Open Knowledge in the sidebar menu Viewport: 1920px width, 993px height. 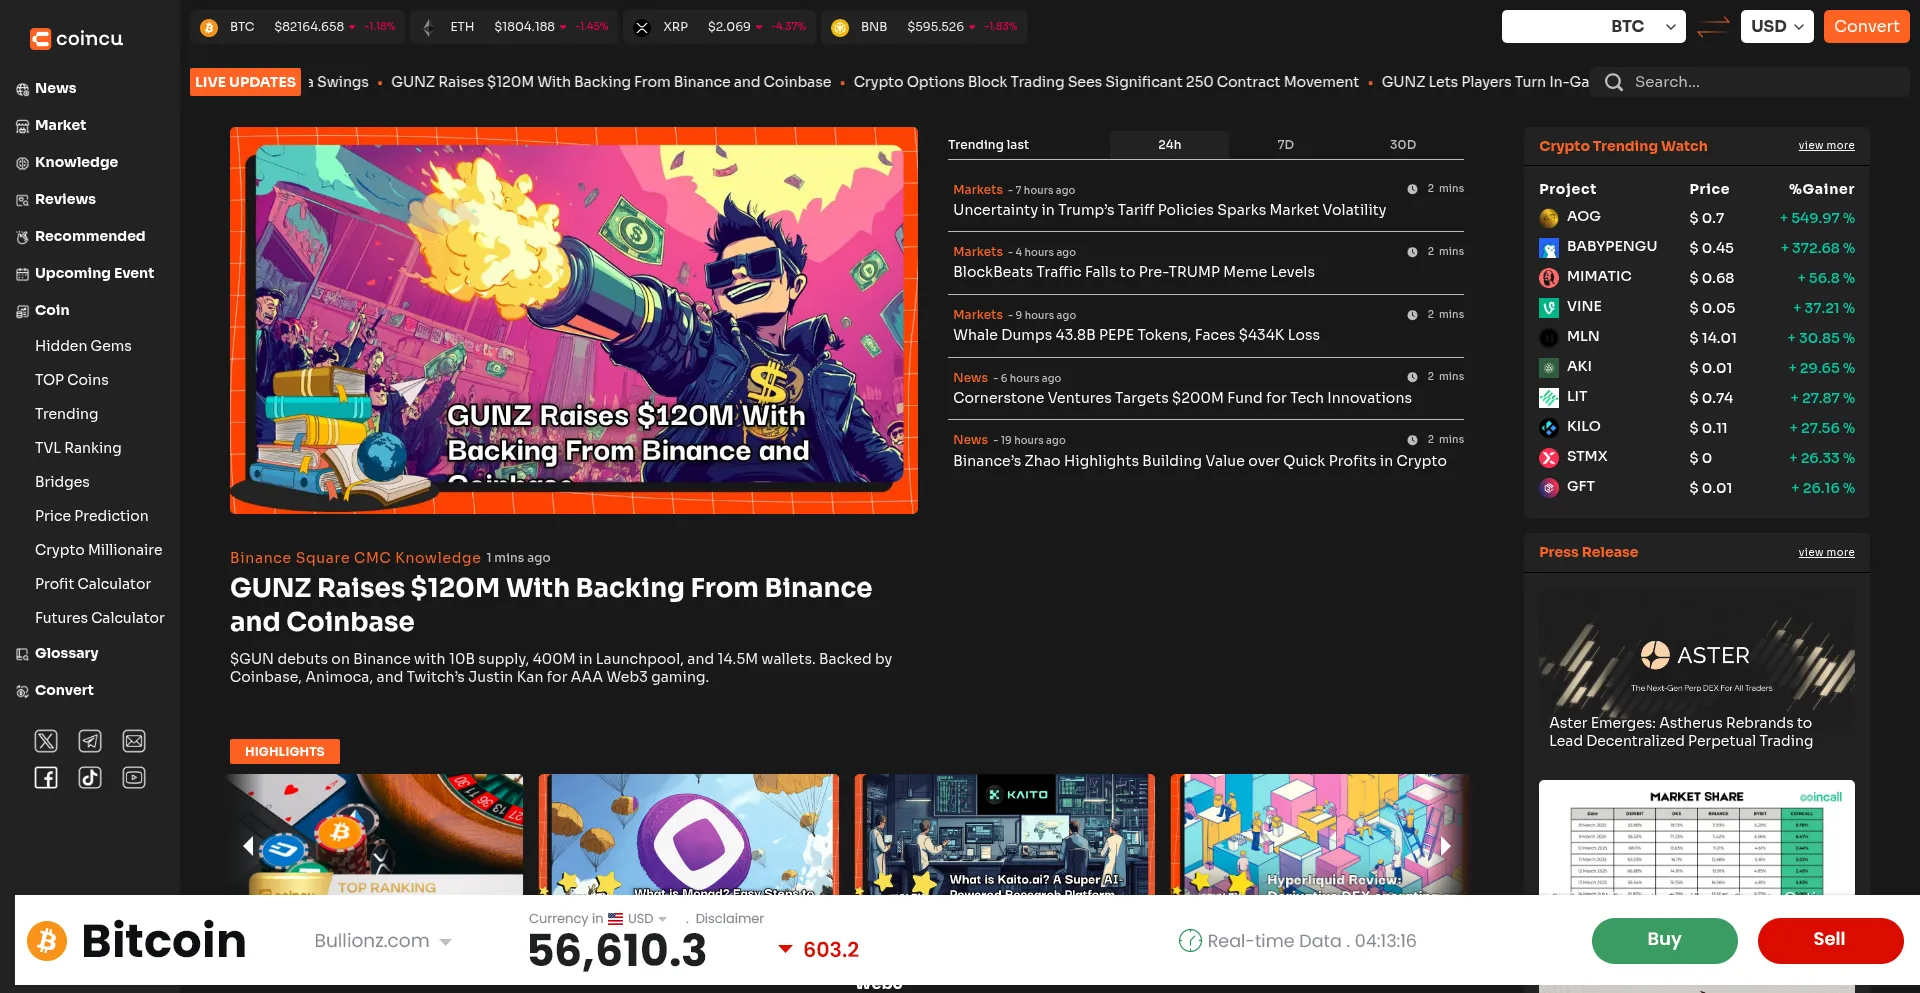[x=76, y=162]
